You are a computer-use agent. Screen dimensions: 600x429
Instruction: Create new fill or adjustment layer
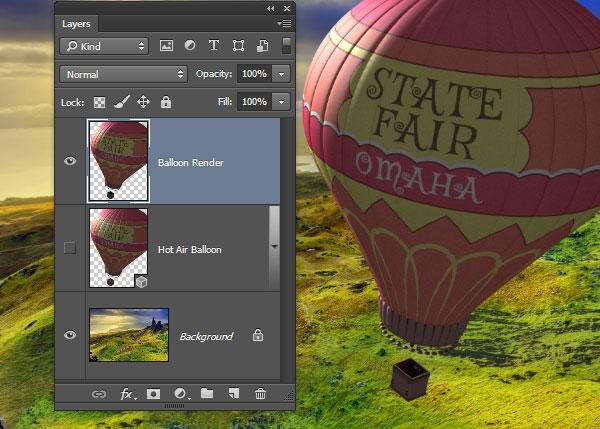click(x=181, y=394)
